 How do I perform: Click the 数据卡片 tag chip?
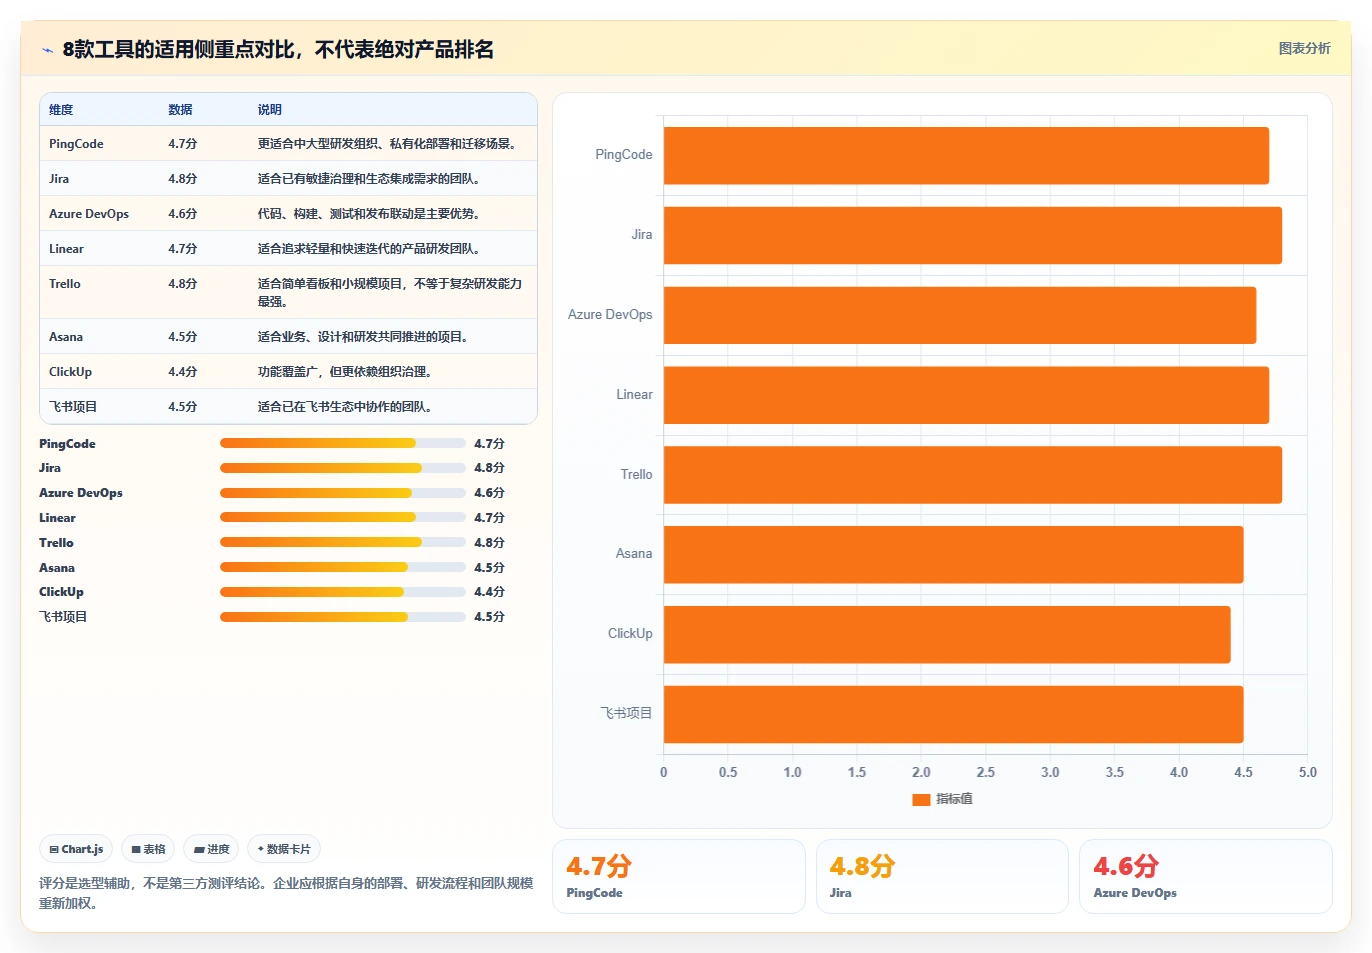pyautogui.click(x=284, y=849)
